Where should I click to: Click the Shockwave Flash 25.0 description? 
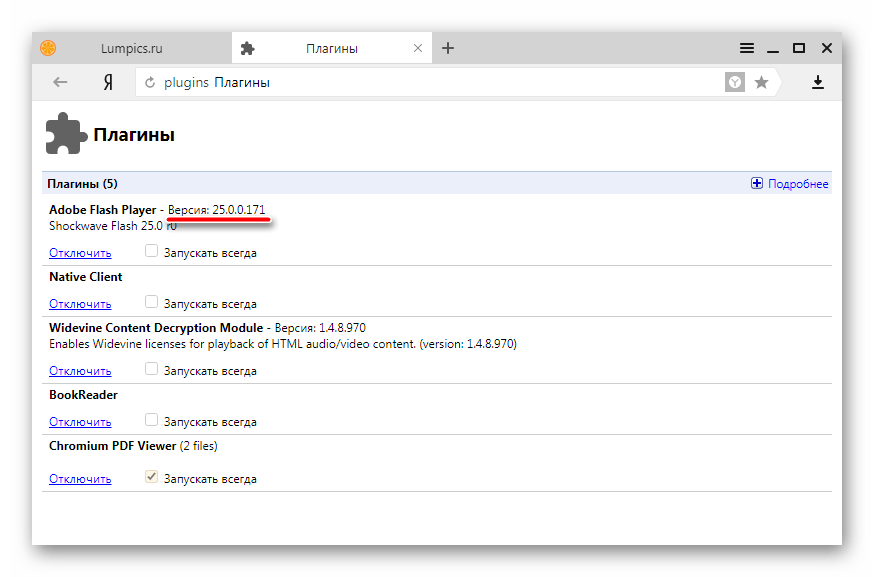[x=113, y=226]
